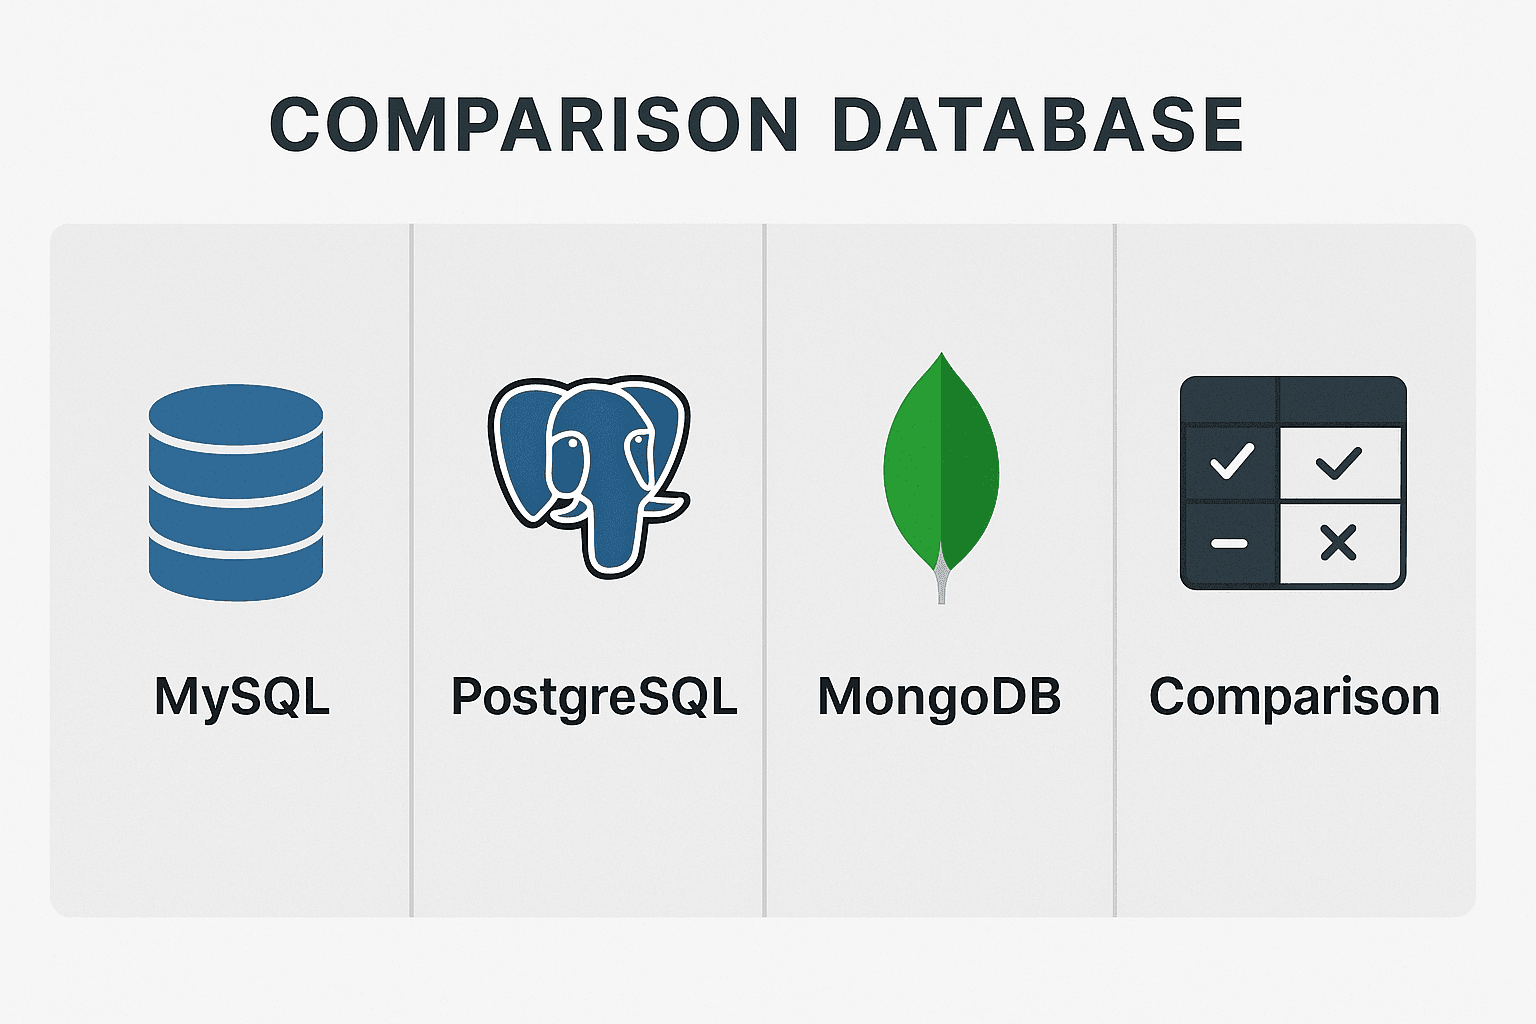Click the minus dash in the comparison table

click(1229, 544)
